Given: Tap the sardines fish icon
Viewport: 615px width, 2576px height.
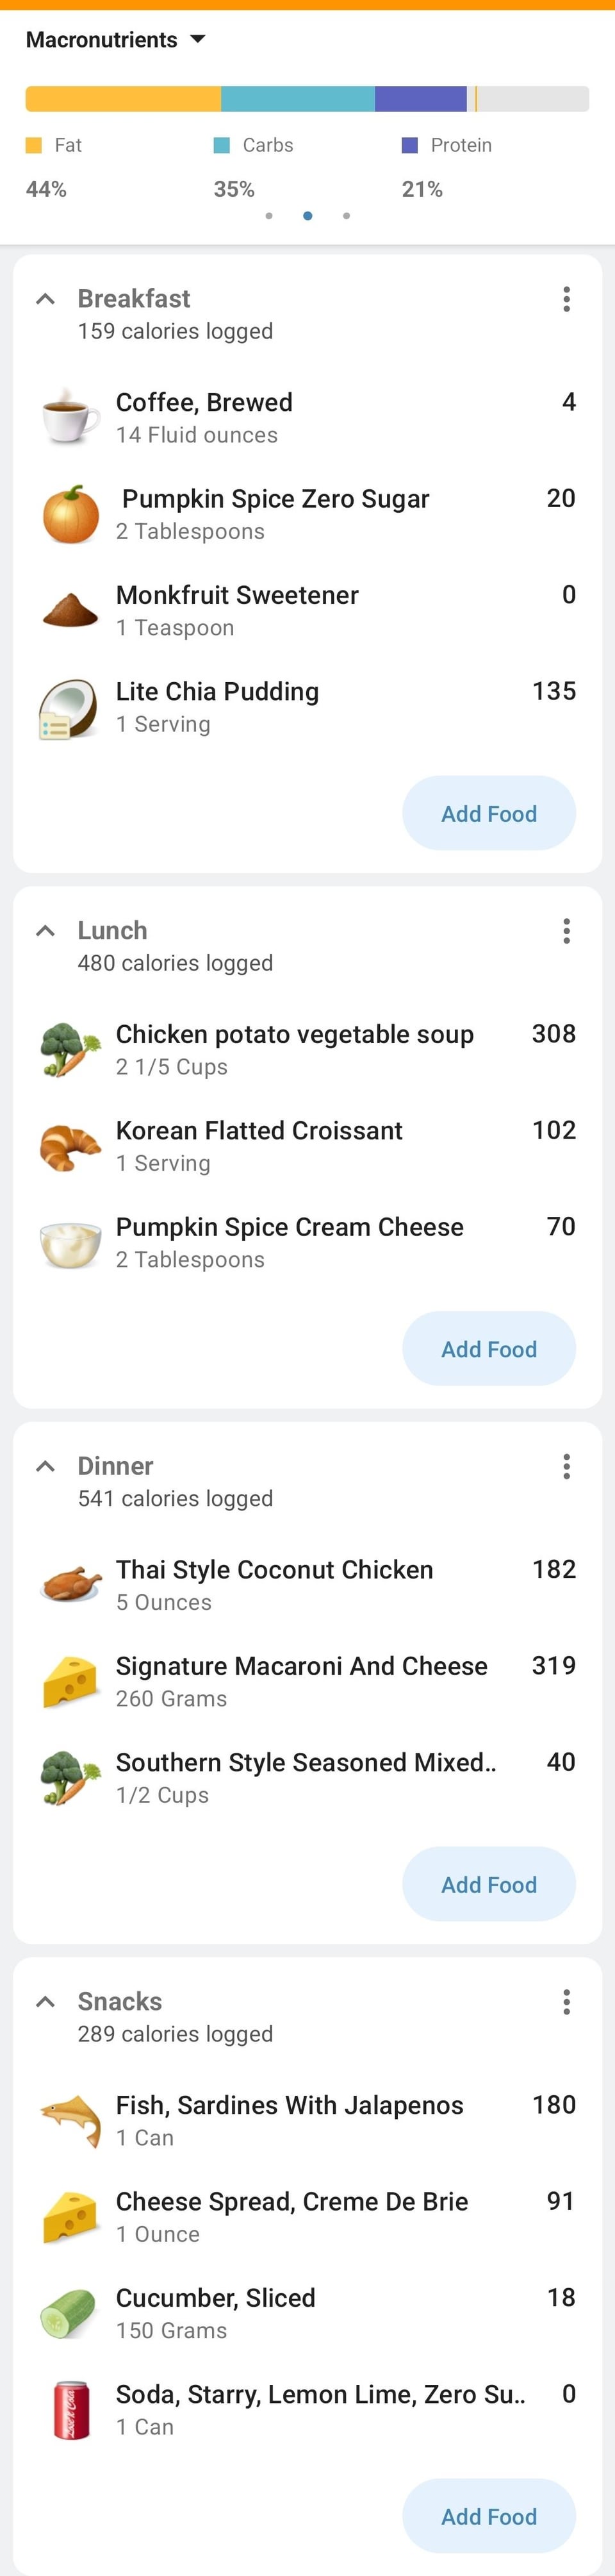Looking at the screenshot, I should (70, 2120).
